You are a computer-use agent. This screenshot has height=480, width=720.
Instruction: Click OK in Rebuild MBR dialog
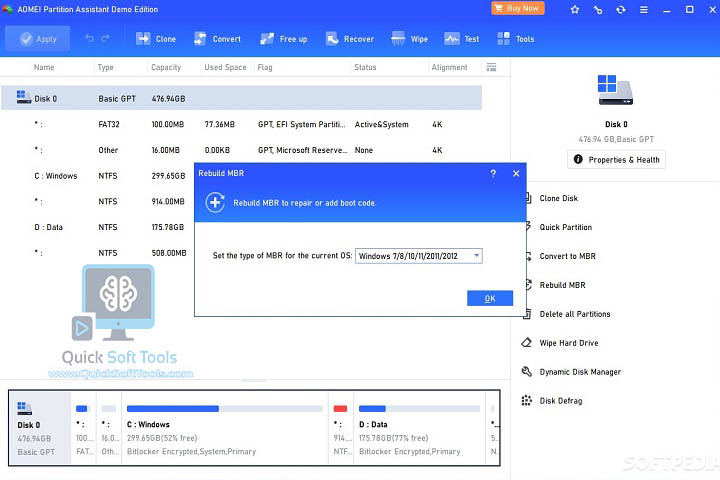pyautogui.click(x=489, y=298)
